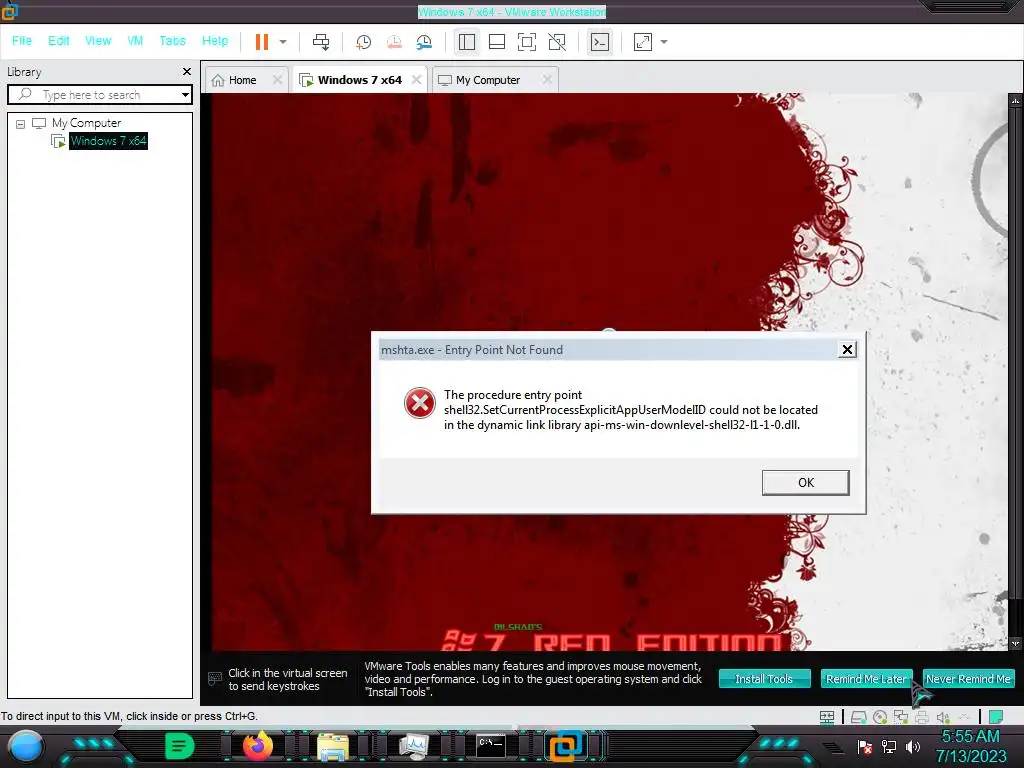The width and height of the screenshot is (1024, 768).
Task: Click the network tray icon
Action: pyautogui.click(x=889, y=746)
